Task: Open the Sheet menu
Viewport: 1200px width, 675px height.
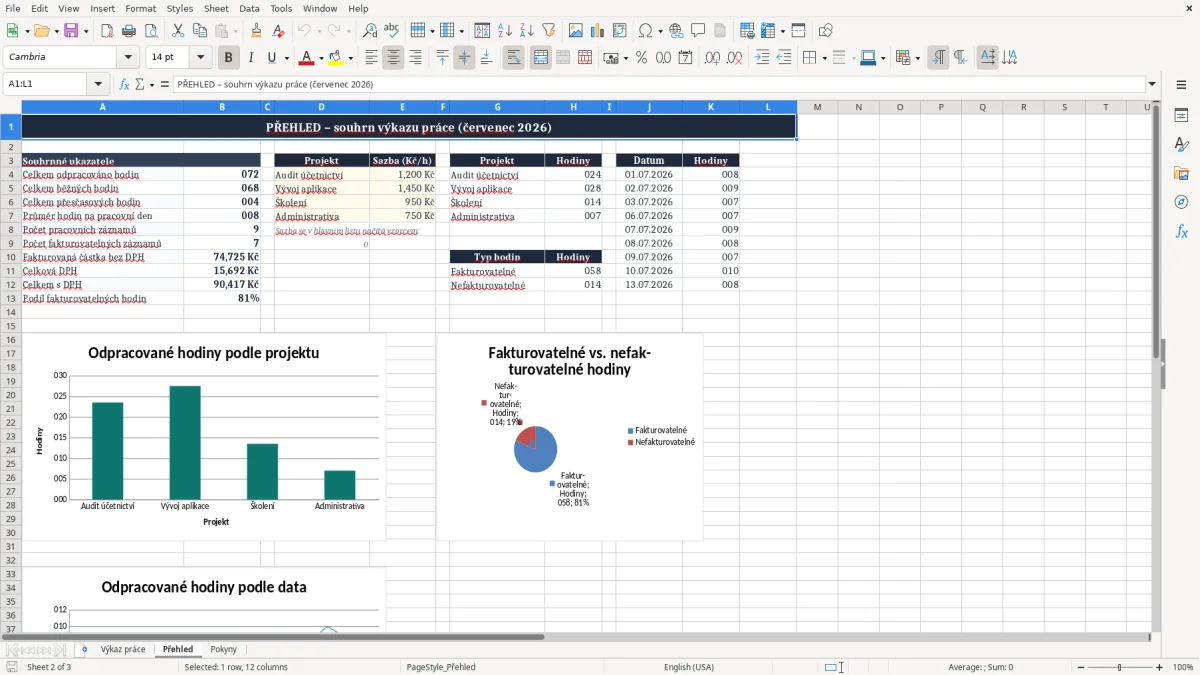Action: [216, 8]
